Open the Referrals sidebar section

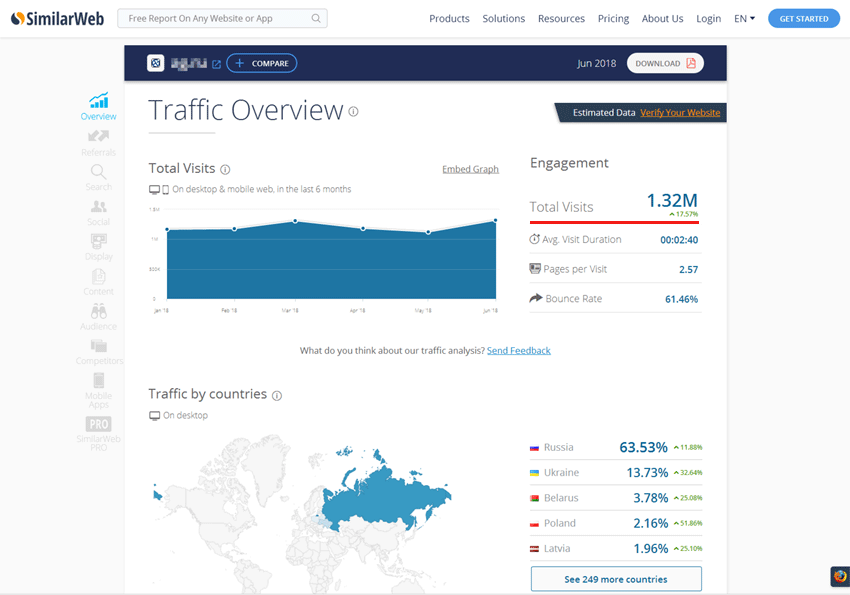tap(99, 143)
